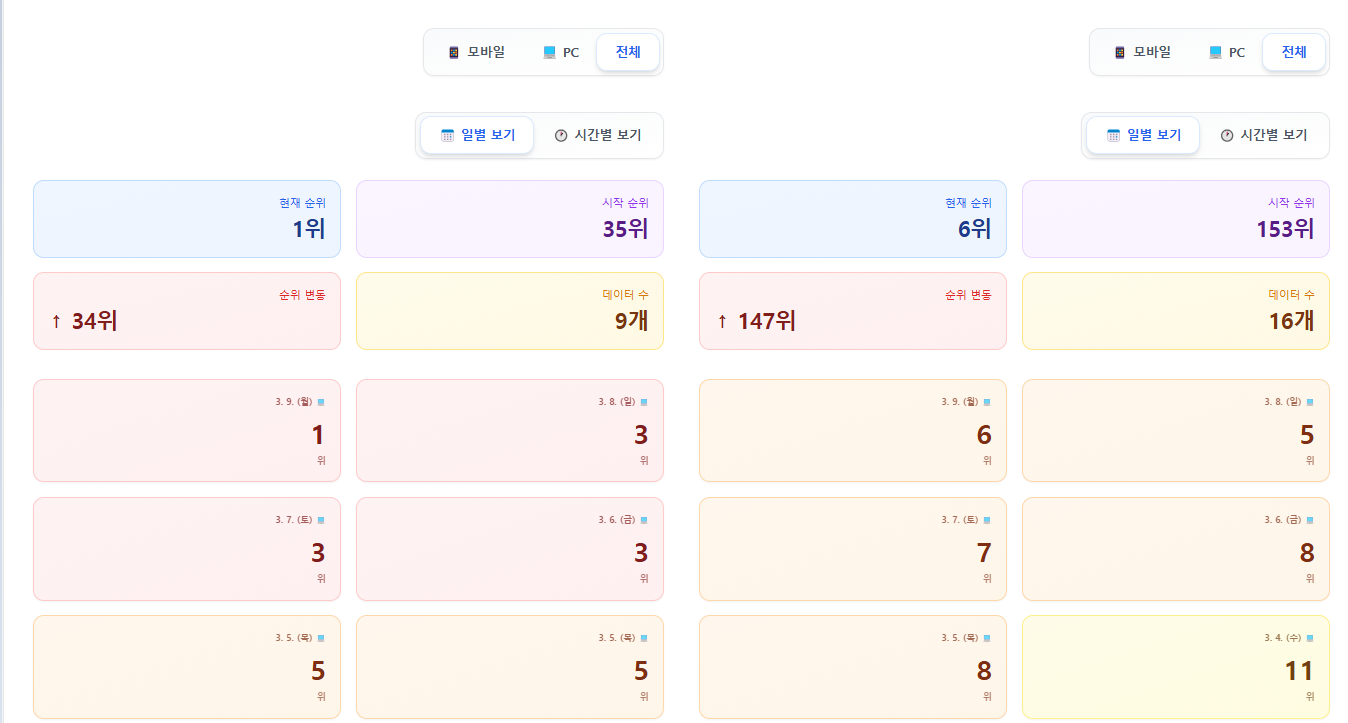Image resolution: width=1348 pixels, height=723 pixels.
Task: Click the PC monitor icon in the 6위 panel
Action: pyautogui.click(x=1215, y=53)
